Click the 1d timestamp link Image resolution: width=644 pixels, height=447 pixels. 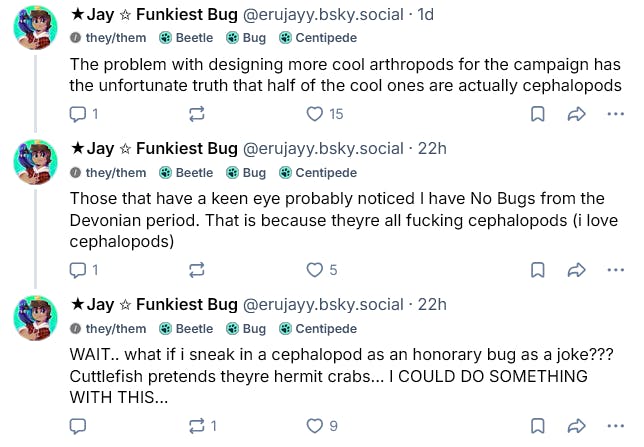425,15
